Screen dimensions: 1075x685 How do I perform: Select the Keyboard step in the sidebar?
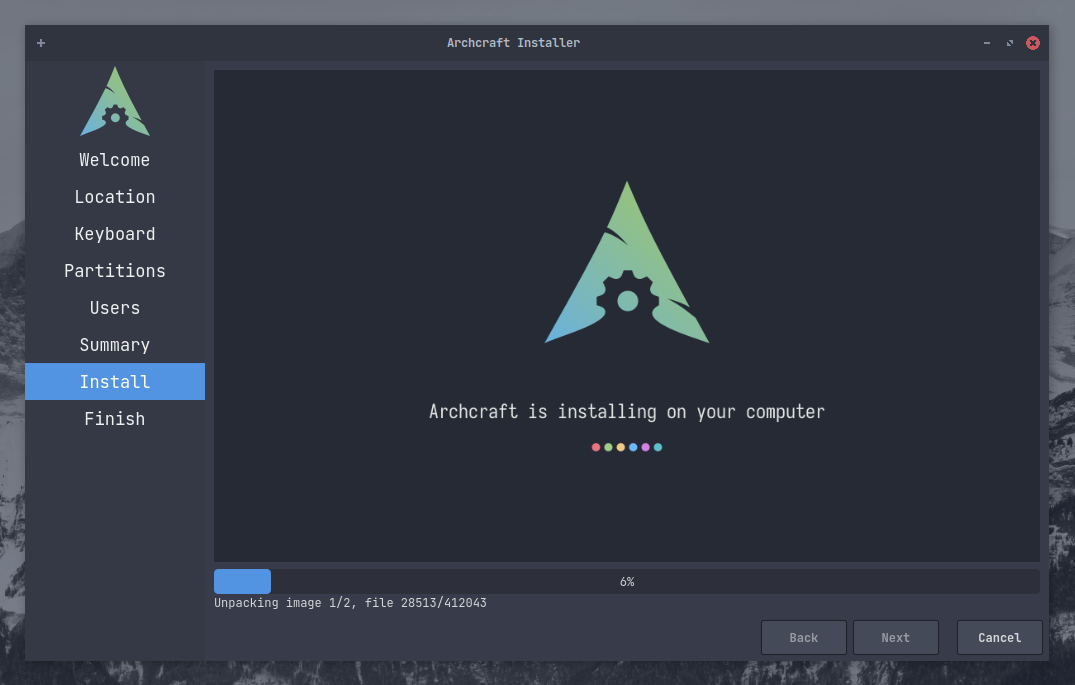click(114, 234)
